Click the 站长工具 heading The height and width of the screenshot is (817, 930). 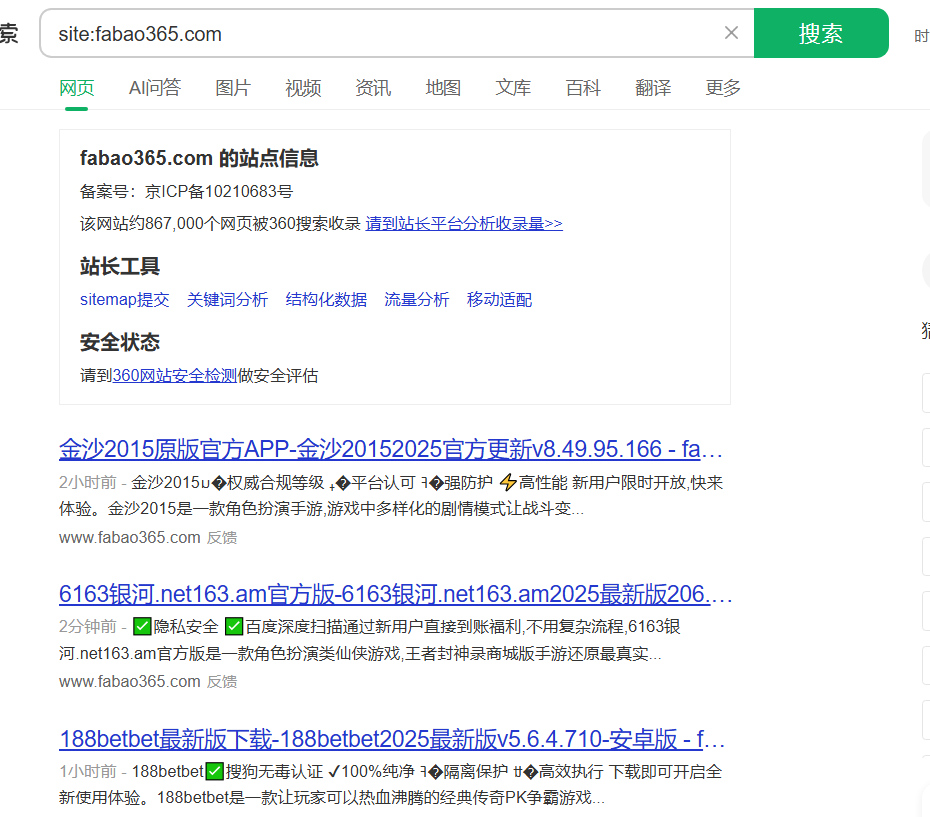click(x=120, y=266)
